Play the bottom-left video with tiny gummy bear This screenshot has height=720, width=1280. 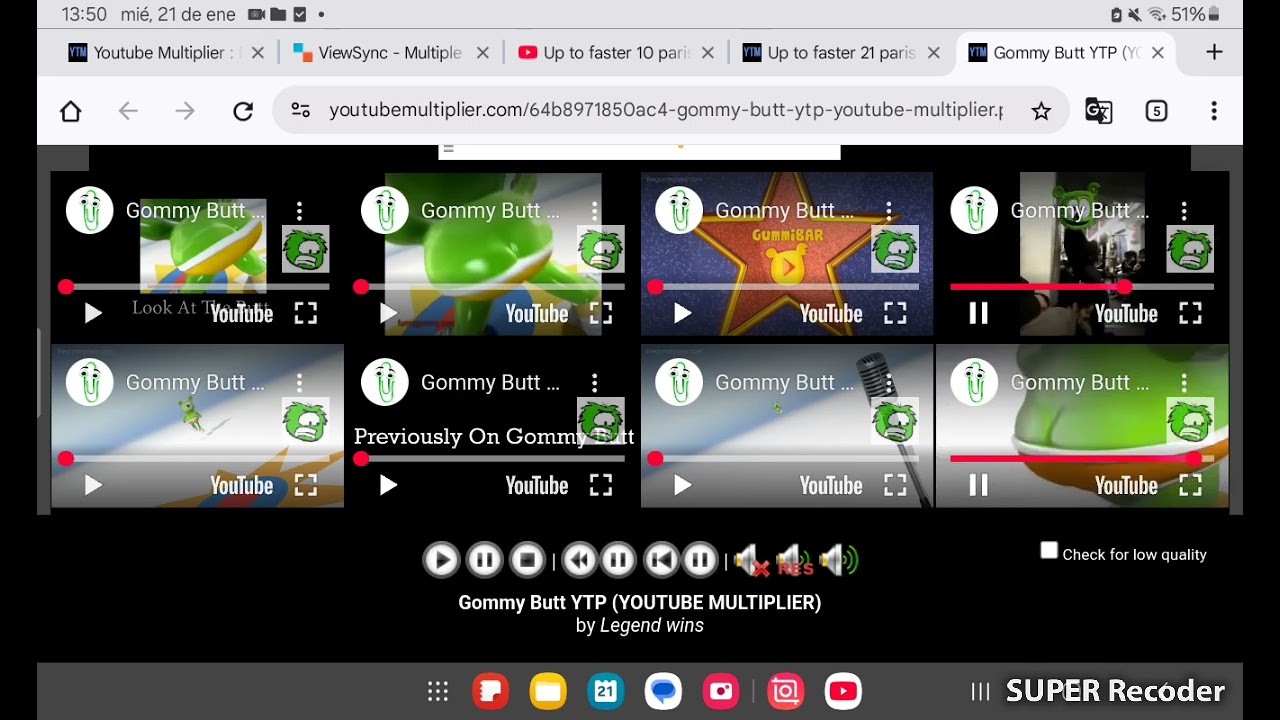(x=93, y=486)
